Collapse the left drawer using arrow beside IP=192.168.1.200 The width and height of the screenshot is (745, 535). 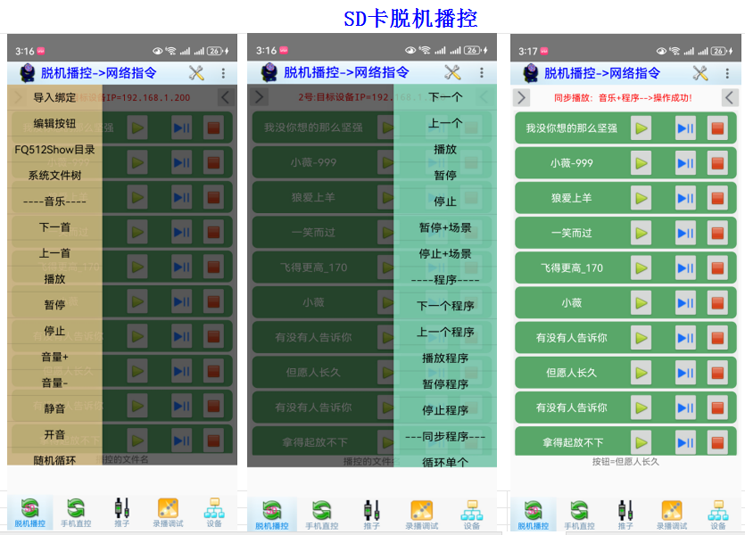point(225,97)
